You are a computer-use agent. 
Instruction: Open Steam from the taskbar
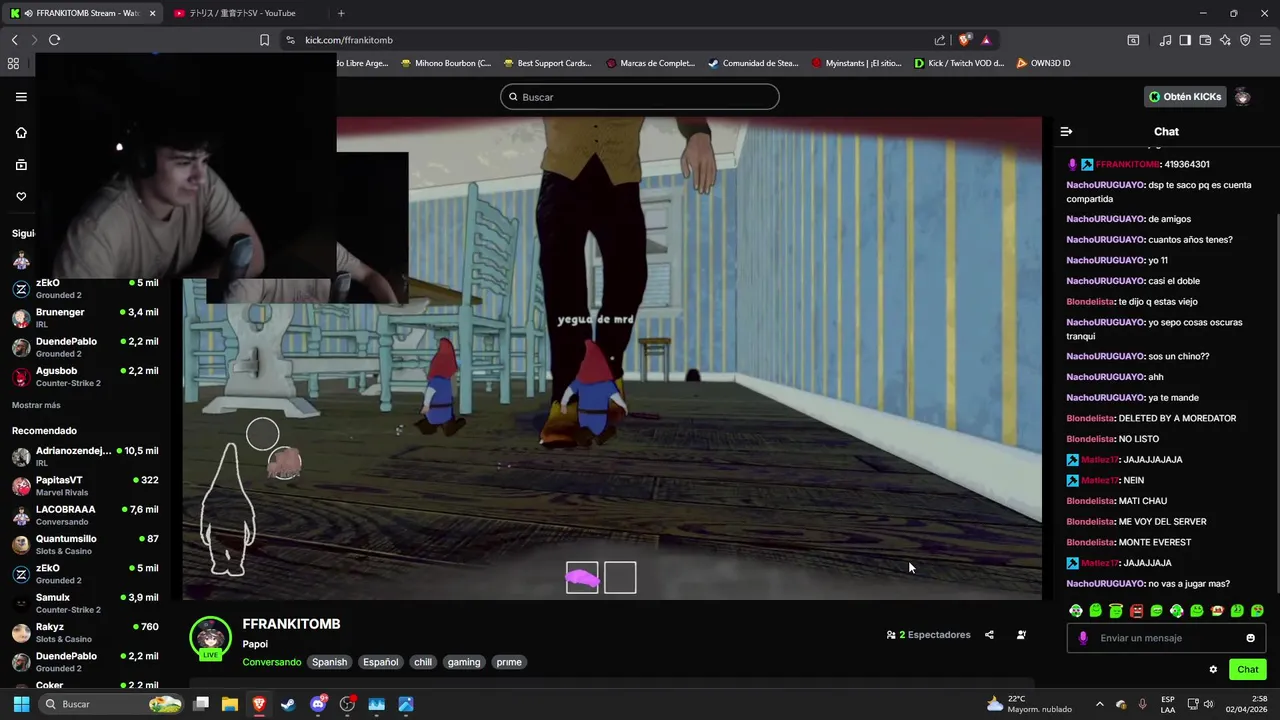pos(288,704)
